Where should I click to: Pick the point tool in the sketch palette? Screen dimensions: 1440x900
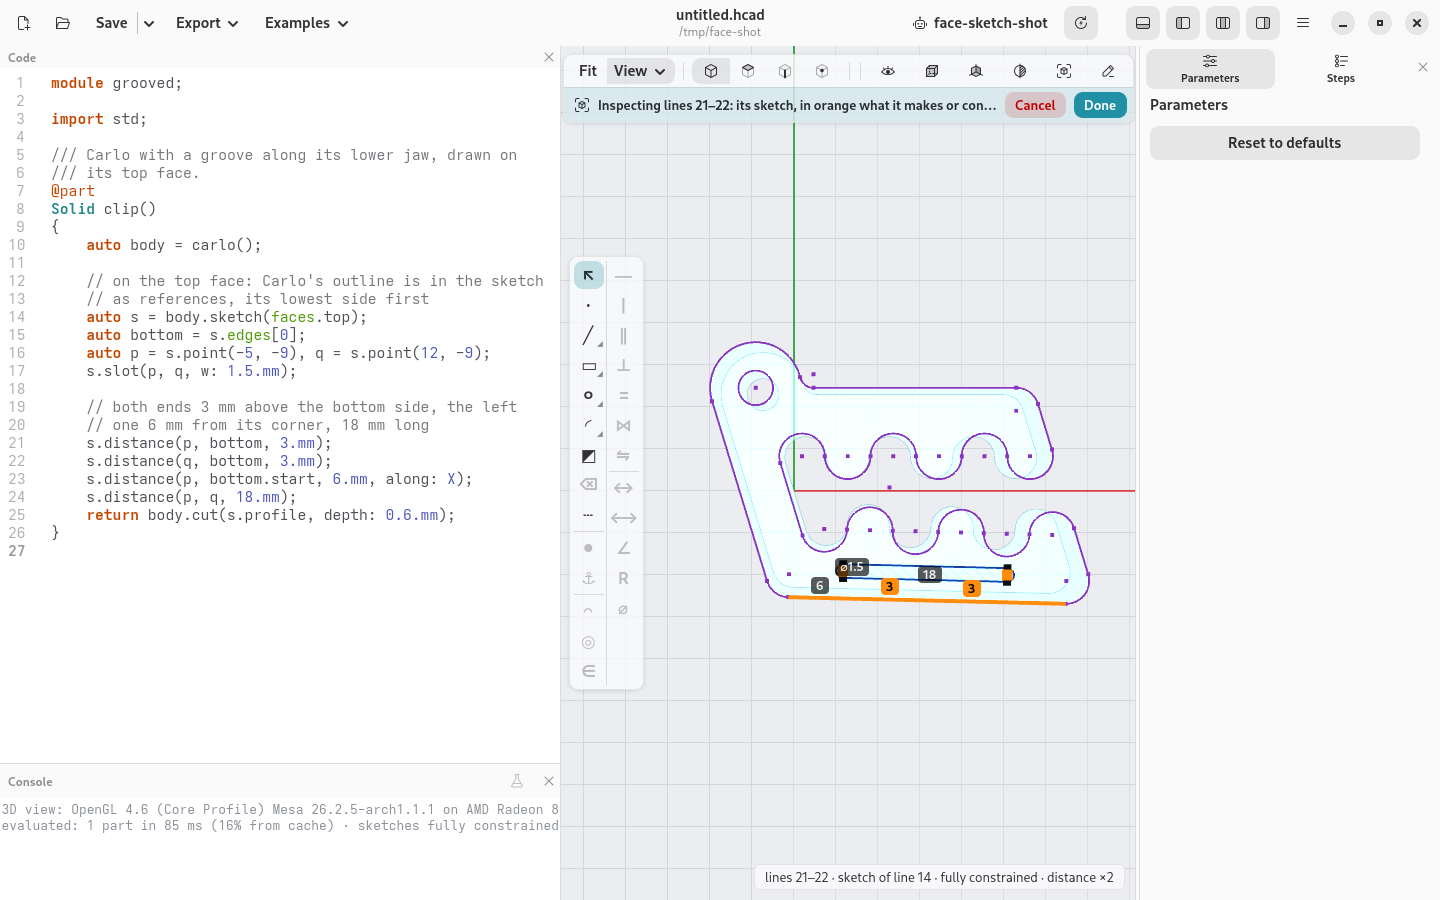(588, 305)
